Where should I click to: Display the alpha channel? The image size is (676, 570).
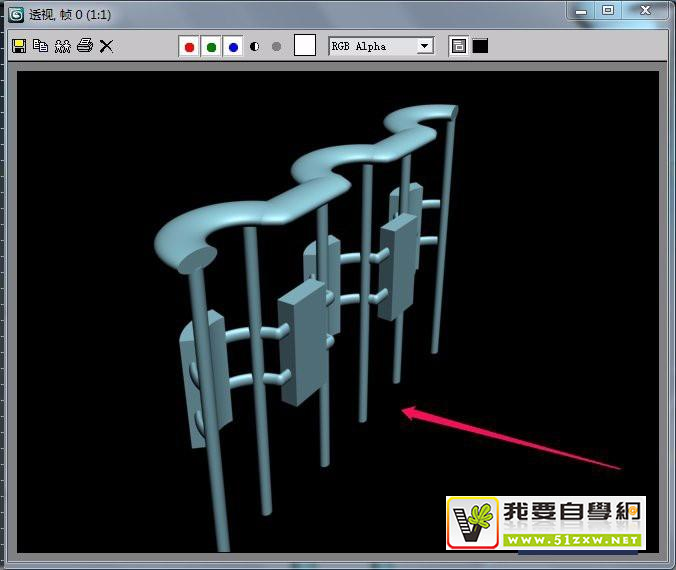(x=255, y=47)
